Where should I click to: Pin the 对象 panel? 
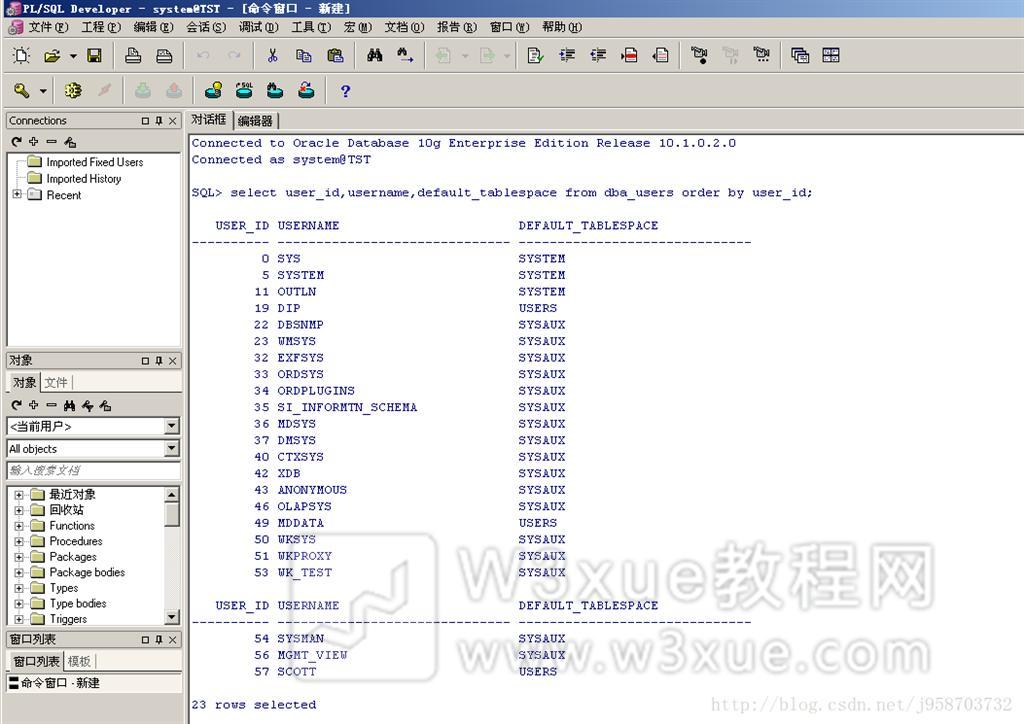click(159, 361)
